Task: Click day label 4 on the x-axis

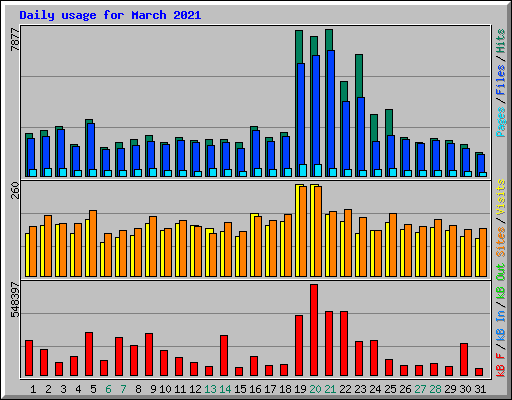Action: [78, 389]
